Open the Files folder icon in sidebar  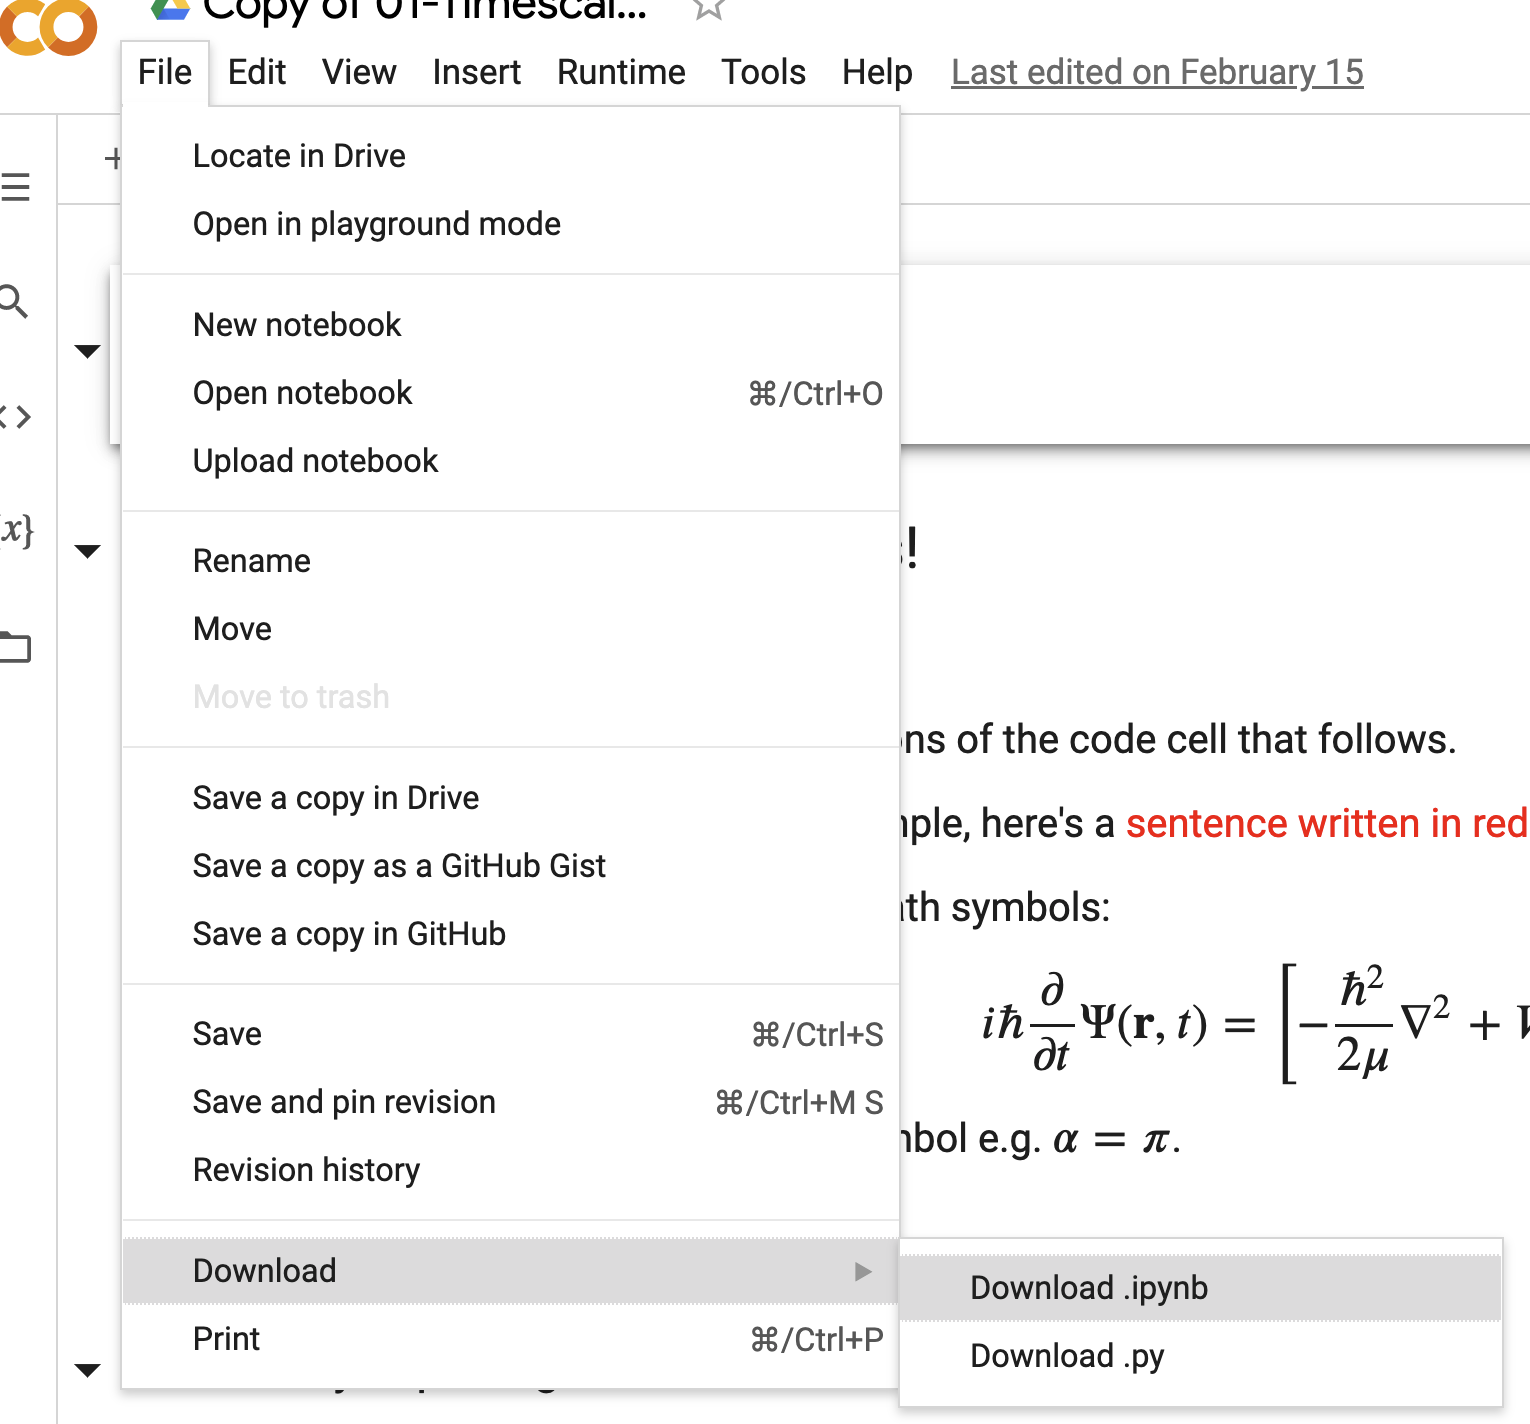click(x=15, y=647)
